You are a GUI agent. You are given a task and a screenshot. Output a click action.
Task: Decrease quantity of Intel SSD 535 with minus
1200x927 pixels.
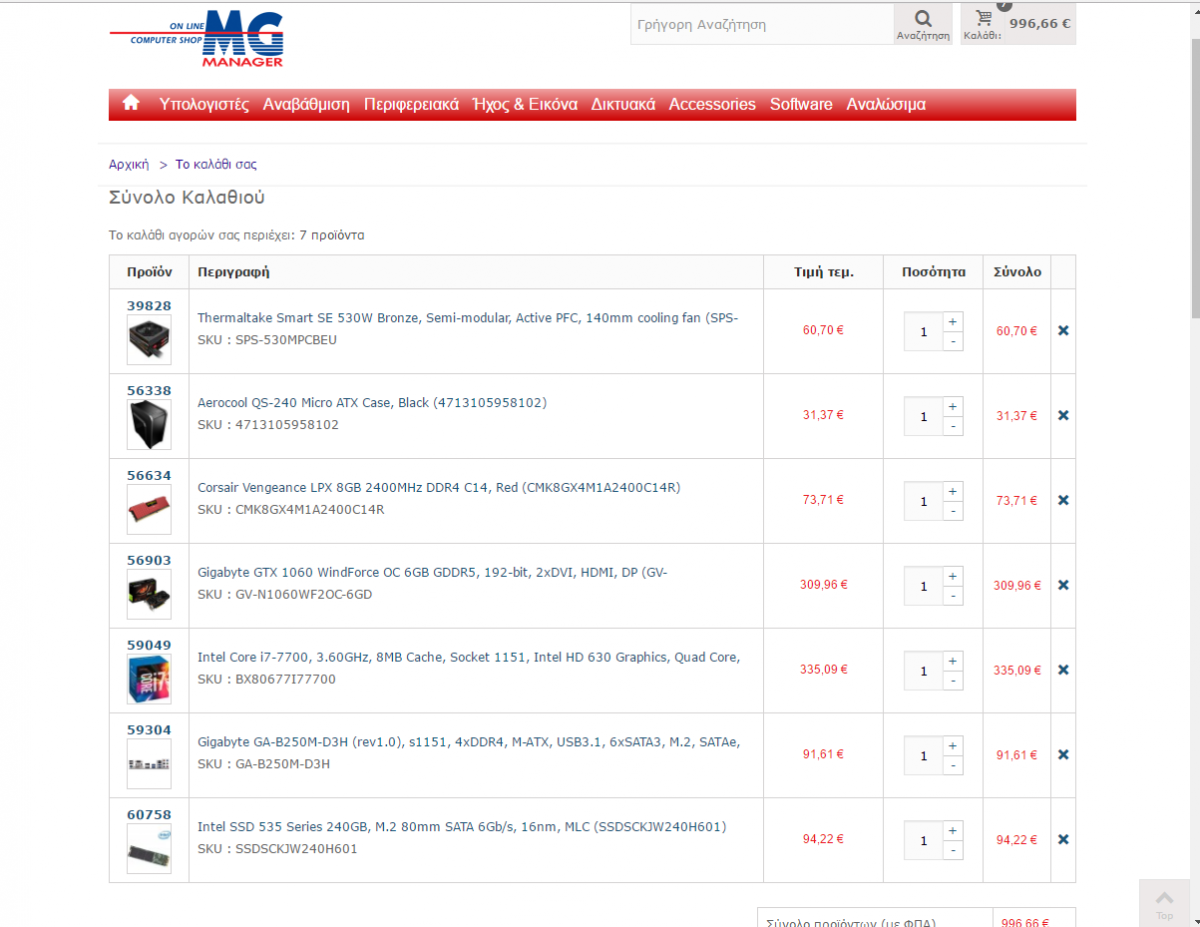pyautogui.click(x=953, y=850)
